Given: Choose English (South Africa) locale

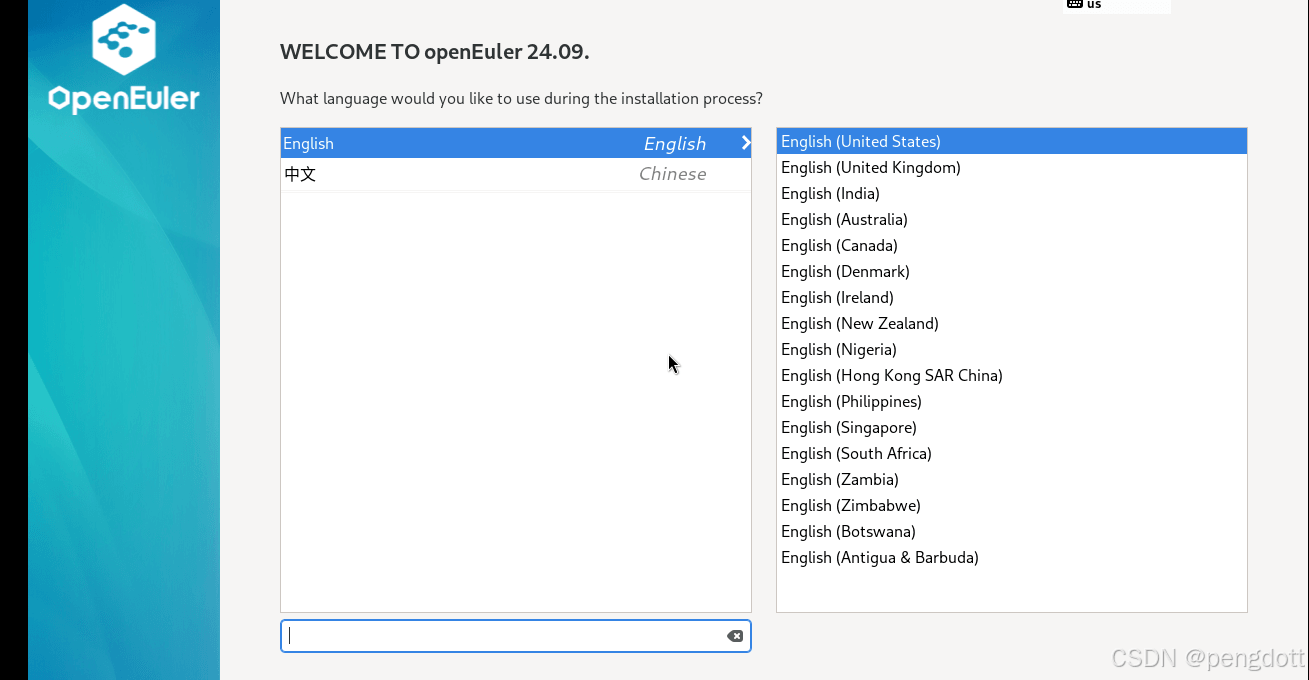Looking at the screenshot, I should point(1012,453).
